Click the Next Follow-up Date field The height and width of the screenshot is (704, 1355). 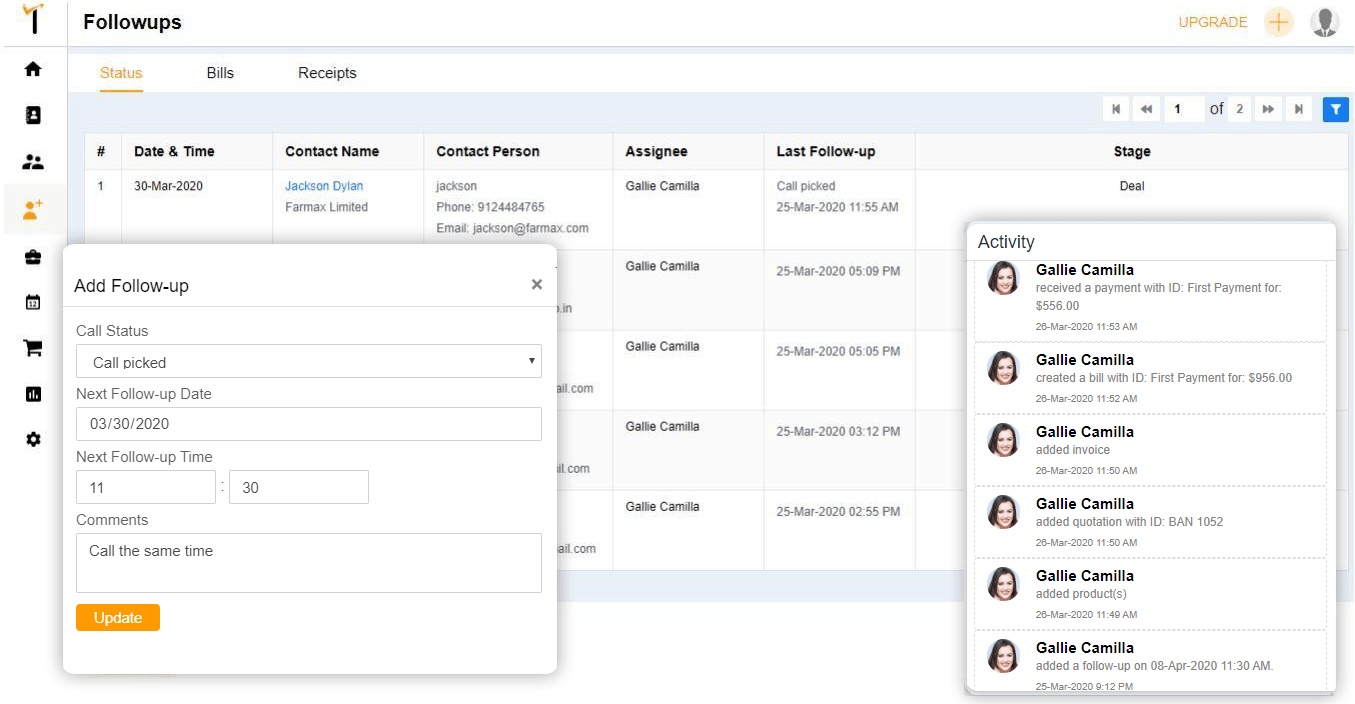[308, 424]
